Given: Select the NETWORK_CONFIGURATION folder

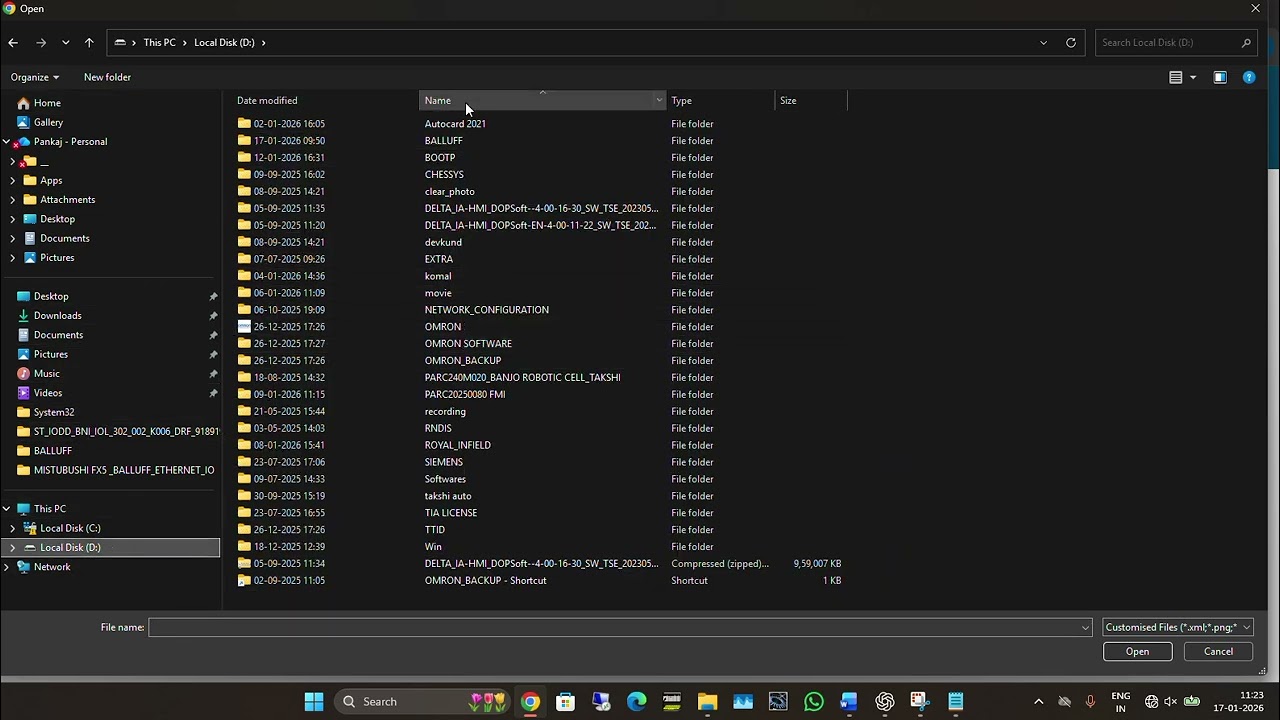Looking at the screenshot, I should 486,310.
